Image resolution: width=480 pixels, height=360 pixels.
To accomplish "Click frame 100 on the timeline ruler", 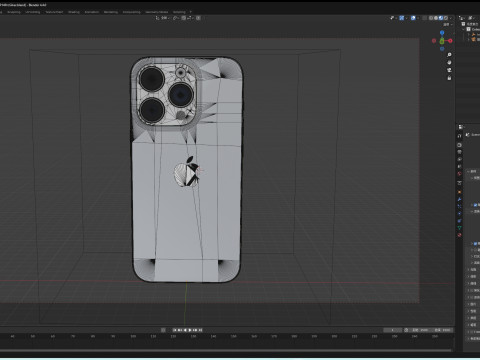I will point(133,336).
